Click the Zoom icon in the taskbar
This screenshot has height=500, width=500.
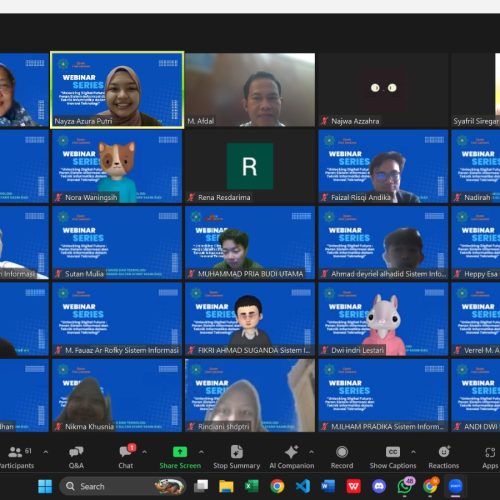tap(456, 486)
